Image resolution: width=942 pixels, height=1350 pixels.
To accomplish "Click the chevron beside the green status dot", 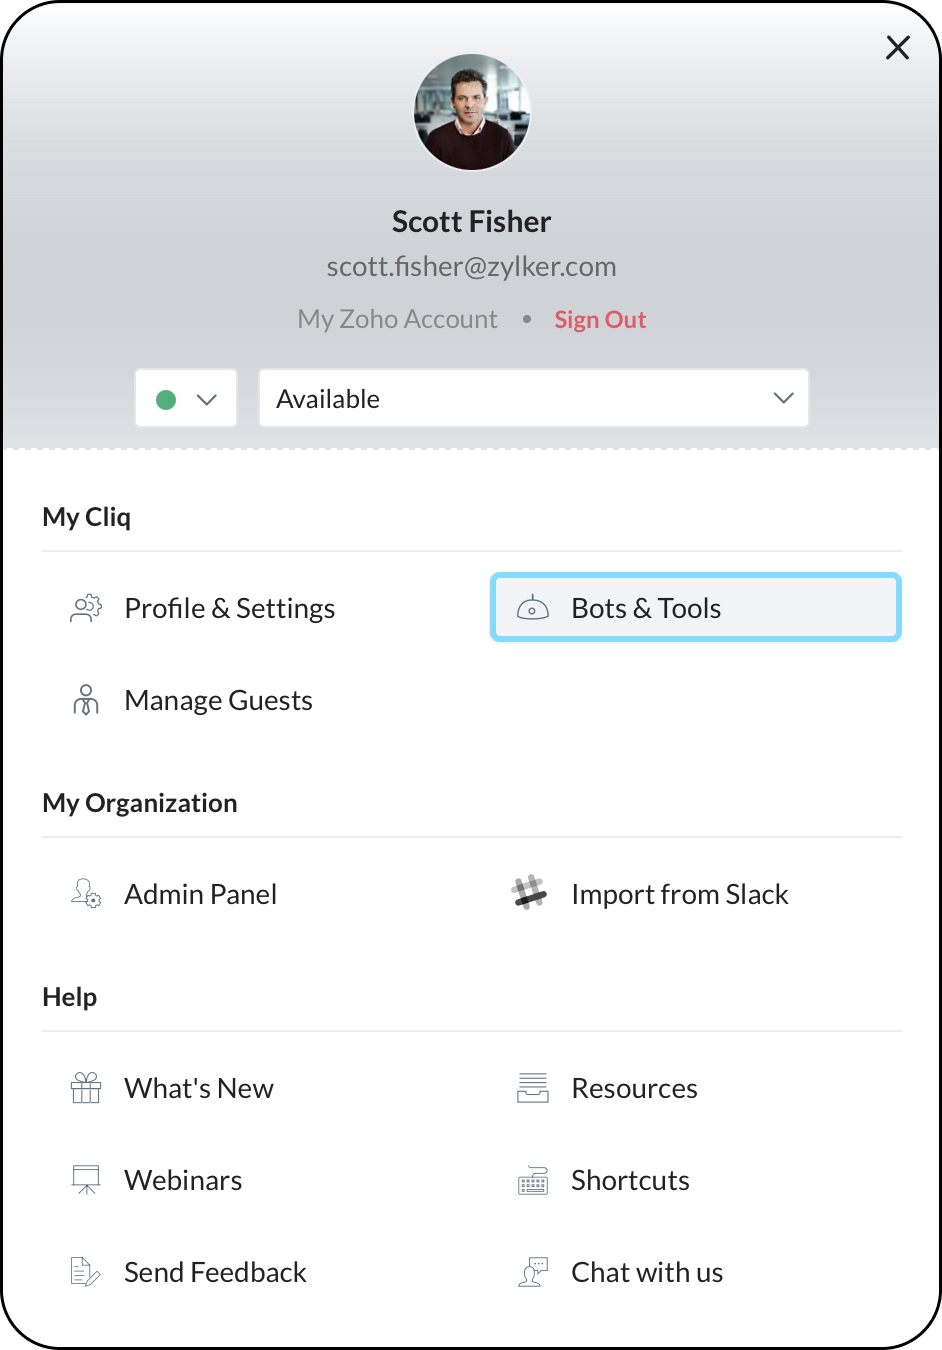I will click(x=207, y=399).
